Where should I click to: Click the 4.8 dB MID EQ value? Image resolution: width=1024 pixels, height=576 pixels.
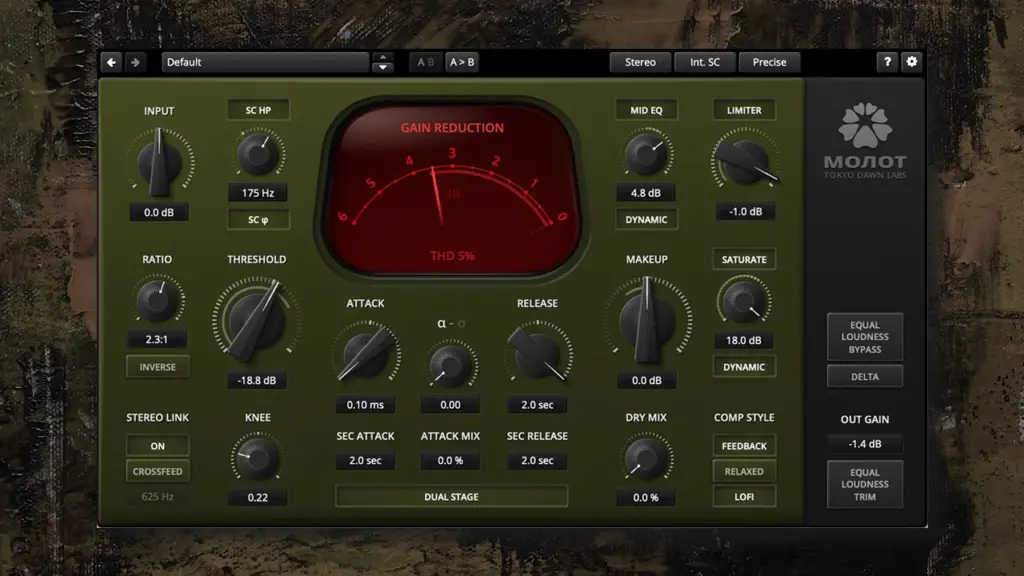tap(646, 193)
